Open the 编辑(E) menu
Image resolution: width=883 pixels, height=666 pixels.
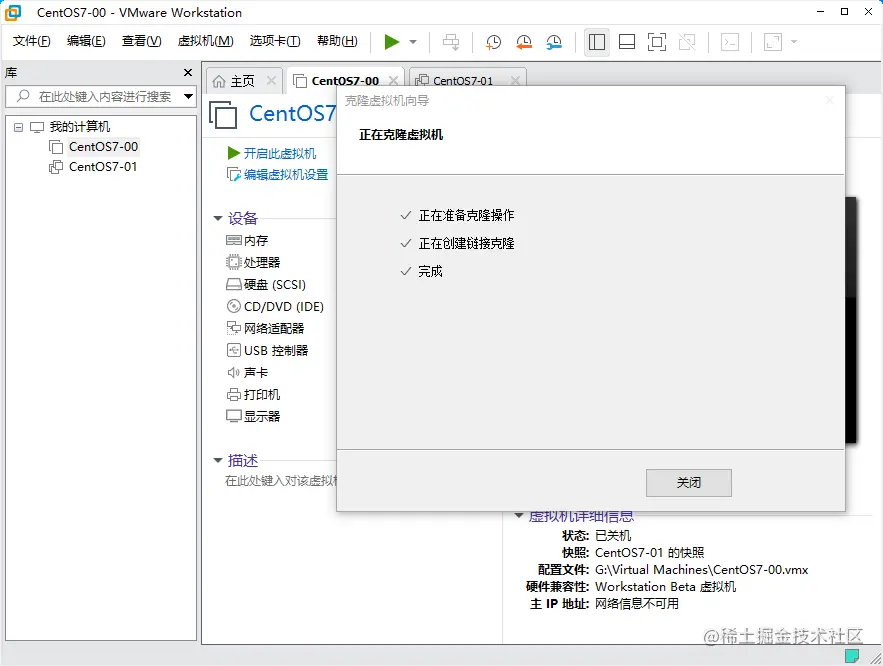click(86, 41)
